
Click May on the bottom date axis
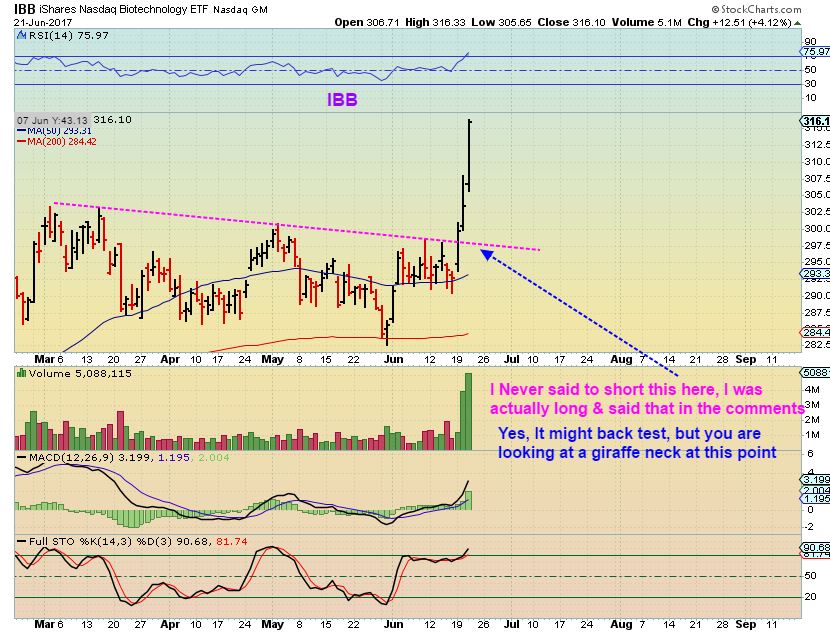pyautogui.click(x=273, y=625)
